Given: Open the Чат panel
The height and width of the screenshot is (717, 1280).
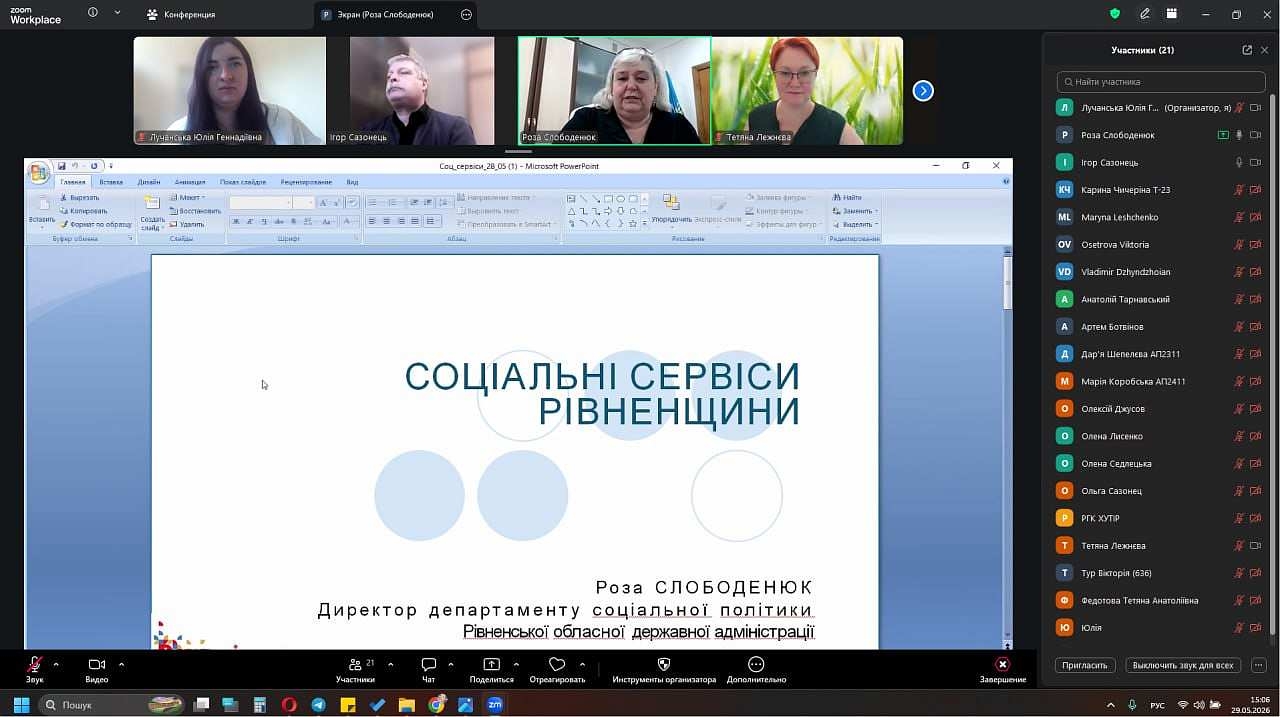Looking at the screenshot, I should tap(429, 669).
